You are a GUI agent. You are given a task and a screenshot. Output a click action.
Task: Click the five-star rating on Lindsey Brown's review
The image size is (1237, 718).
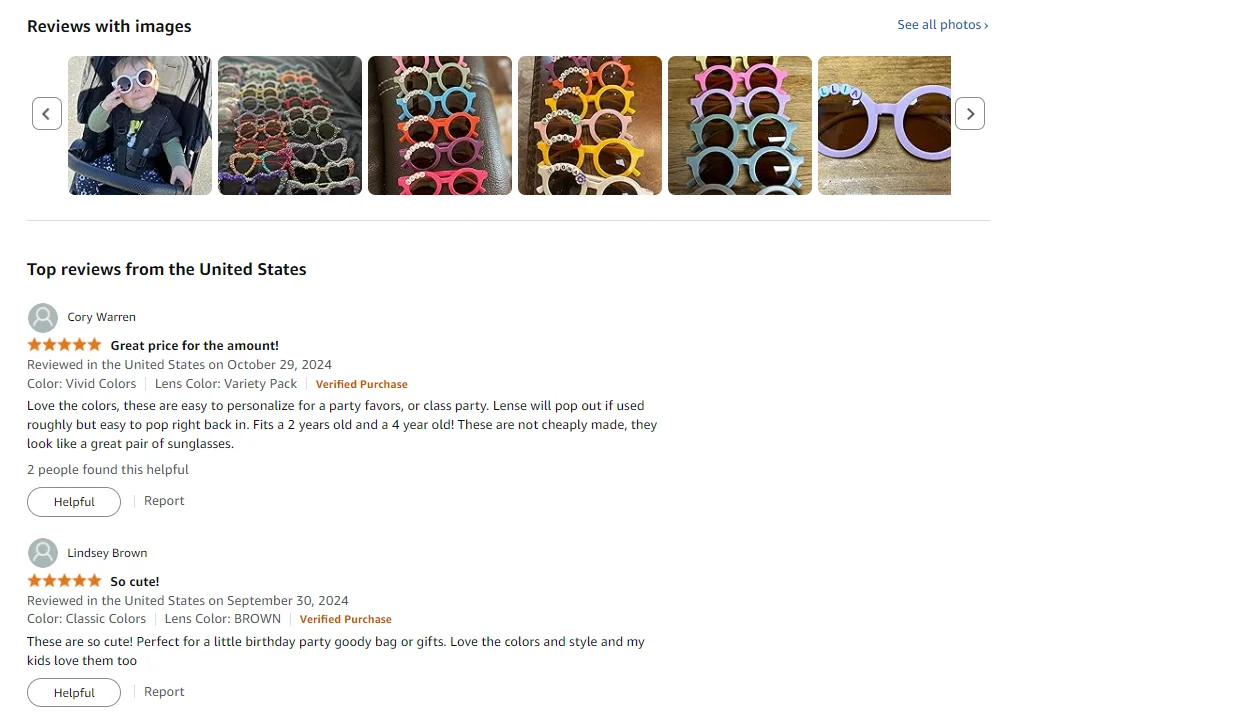65,581
